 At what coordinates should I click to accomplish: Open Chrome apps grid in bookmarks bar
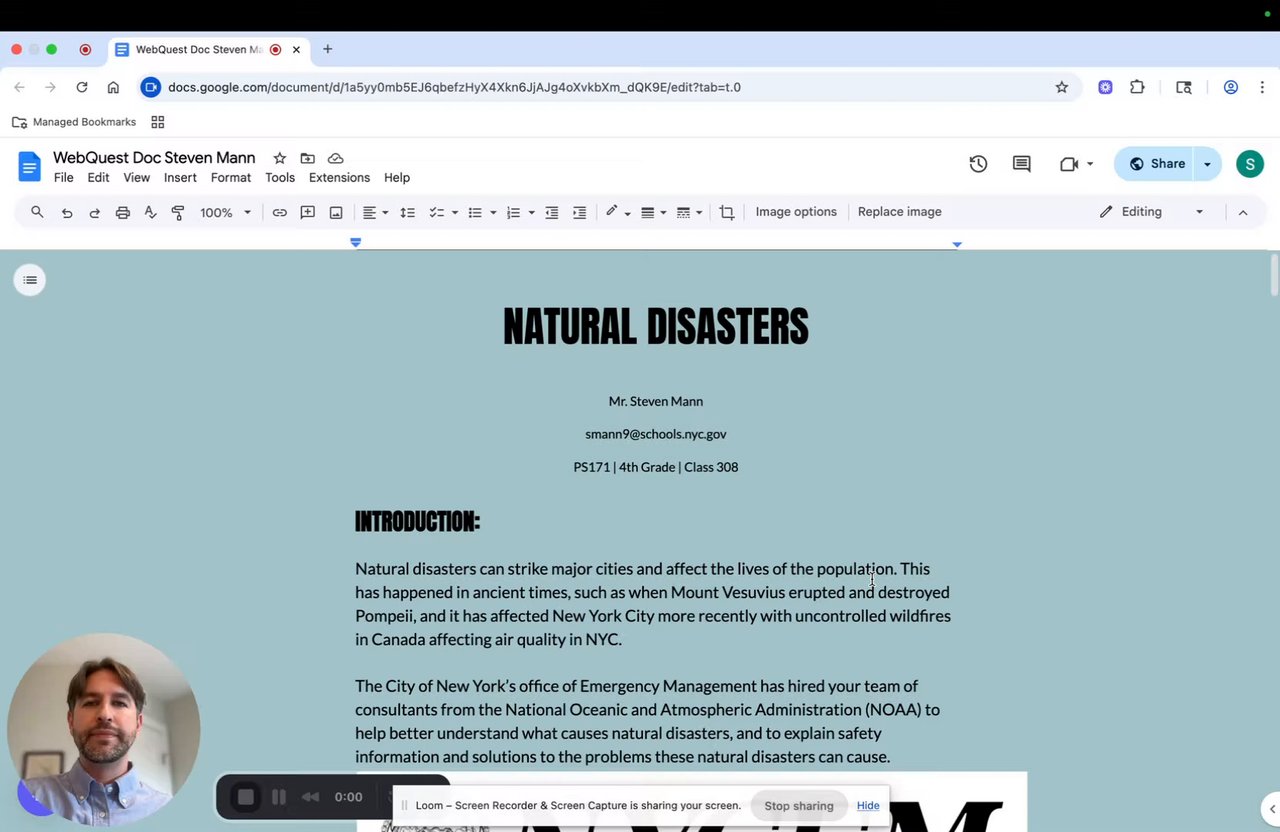[x=157, y=122]
